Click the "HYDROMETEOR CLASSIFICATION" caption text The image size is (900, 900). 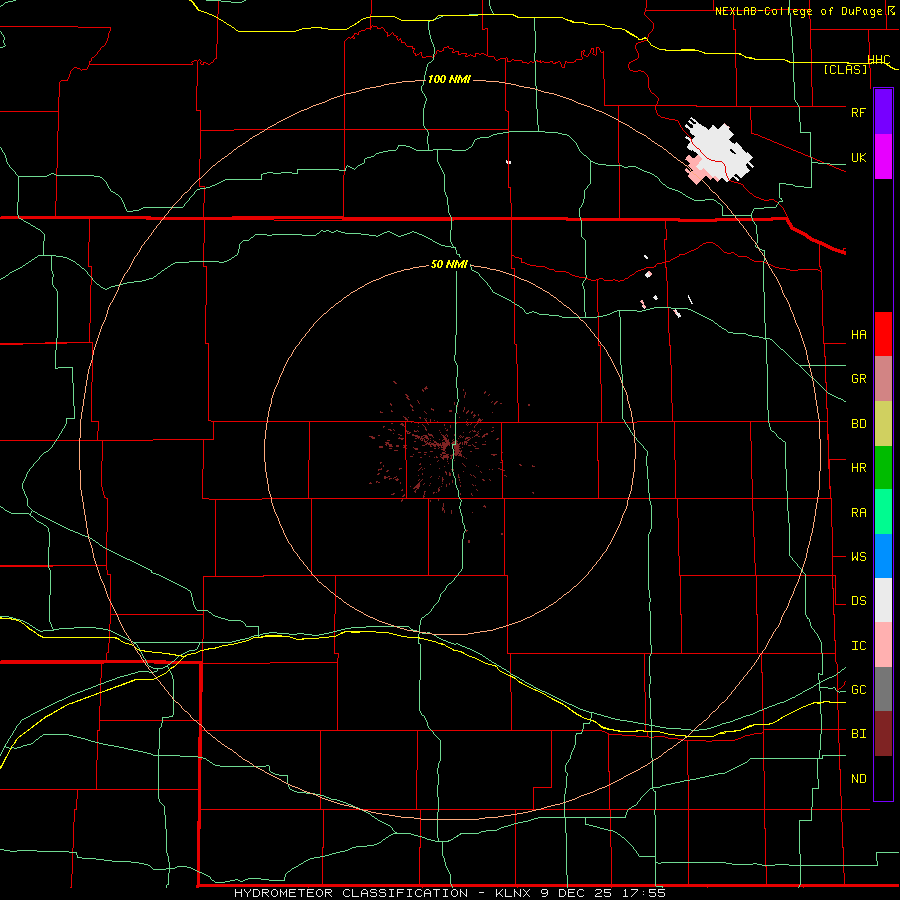coord(351,893)
